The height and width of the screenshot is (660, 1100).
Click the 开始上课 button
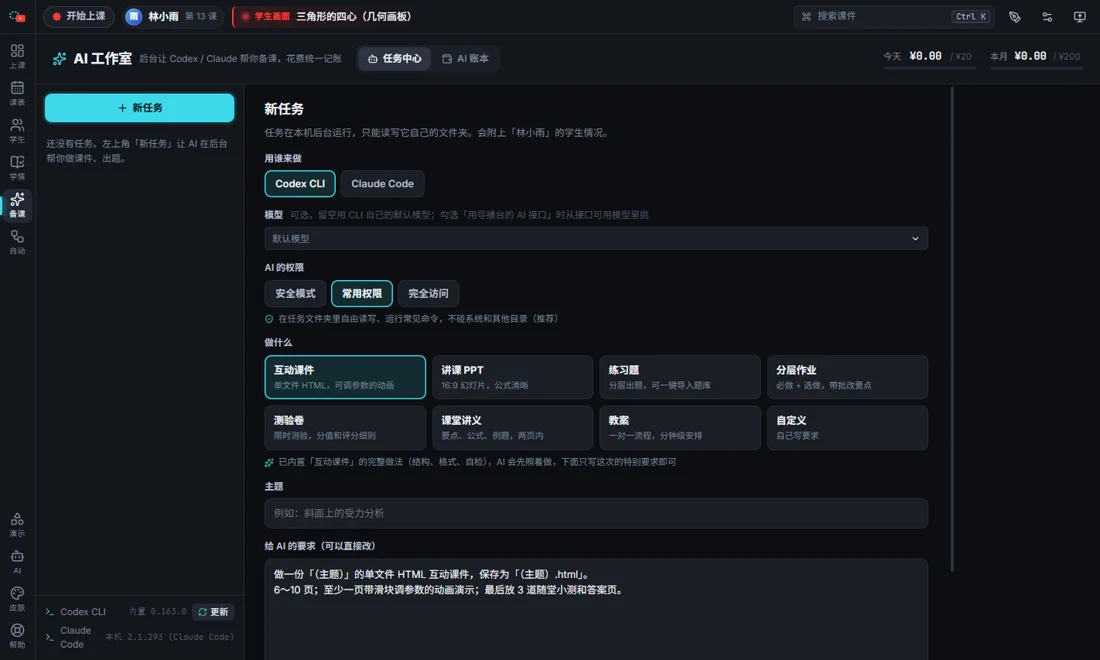(x=79, y=16)
